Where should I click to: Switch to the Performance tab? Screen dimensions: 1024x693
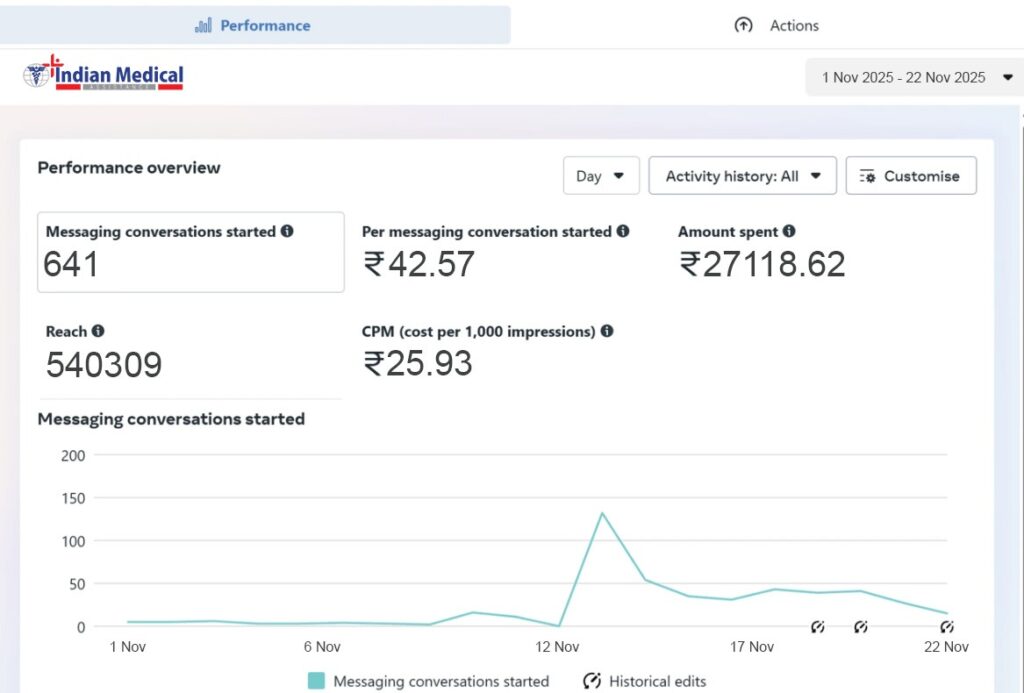pyautogui.click(x=254, y=25)
